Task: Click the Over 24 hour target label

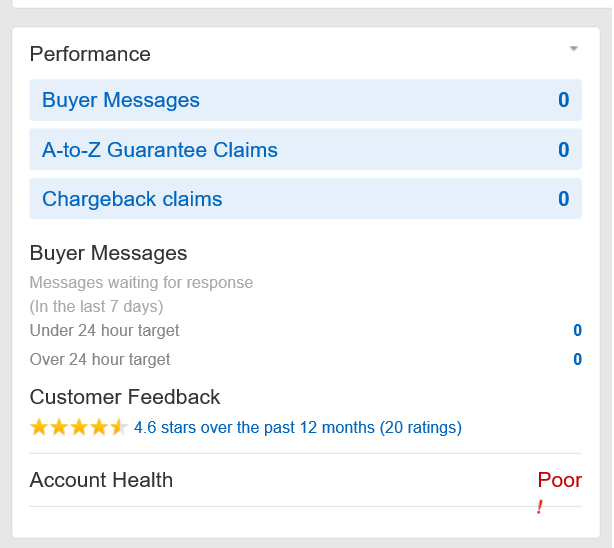Action: (x=100, y=360)
